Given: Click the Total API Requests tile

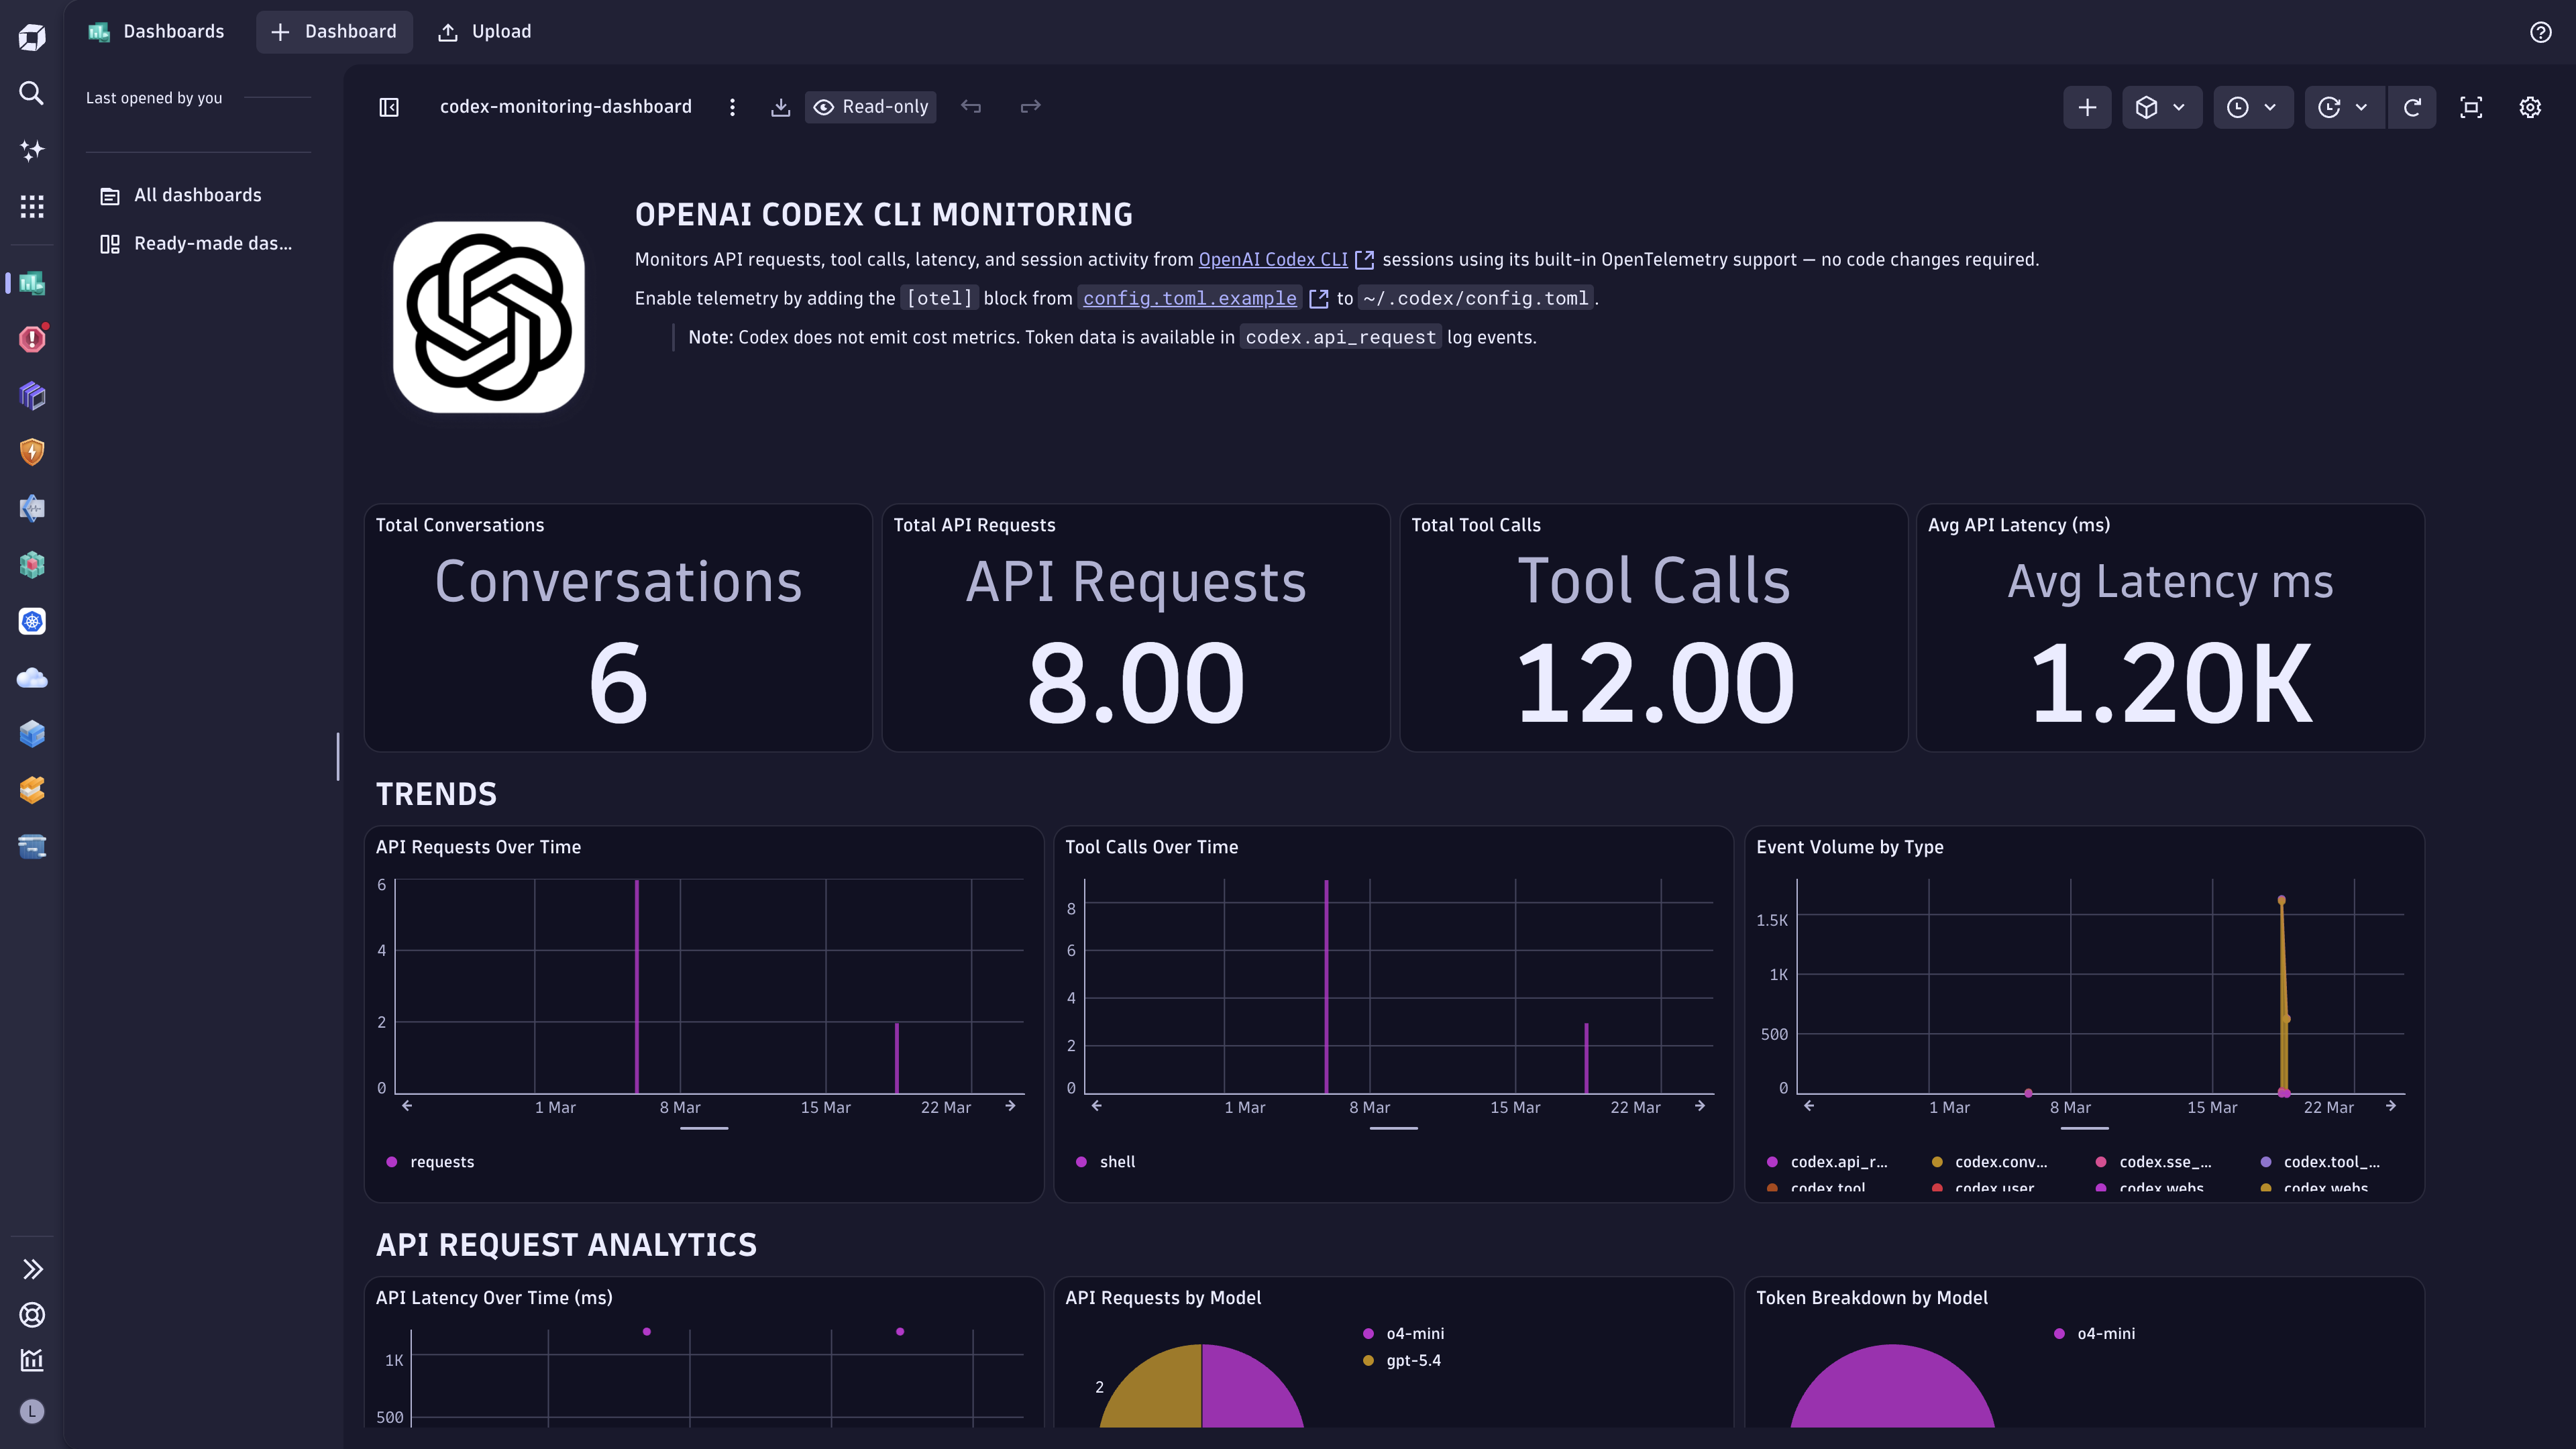Looking at the screenshot, I should click(1135, 628).
